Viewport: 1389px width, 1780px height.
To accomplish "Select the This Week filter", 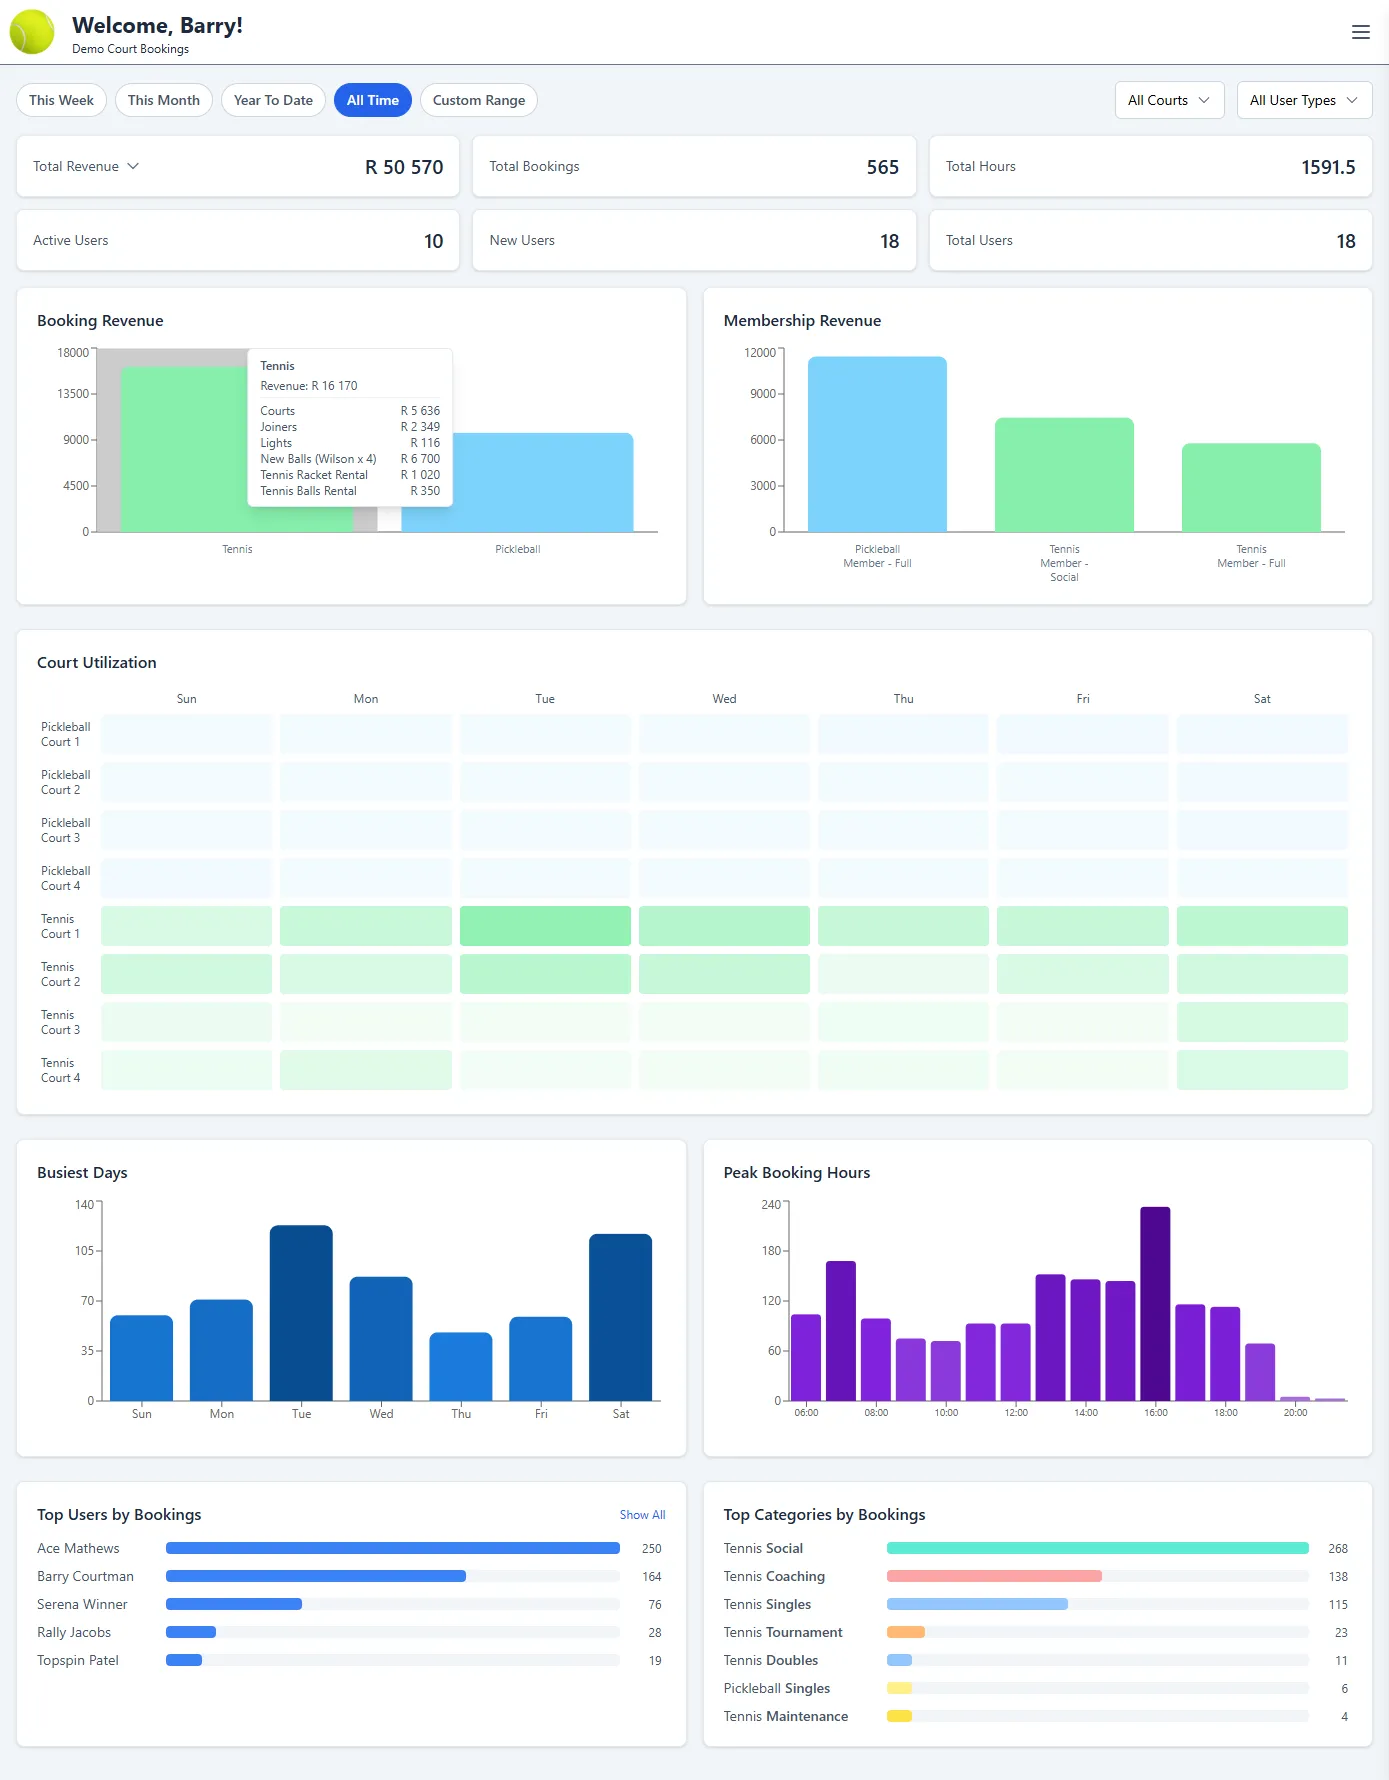I will pos(61,100).
